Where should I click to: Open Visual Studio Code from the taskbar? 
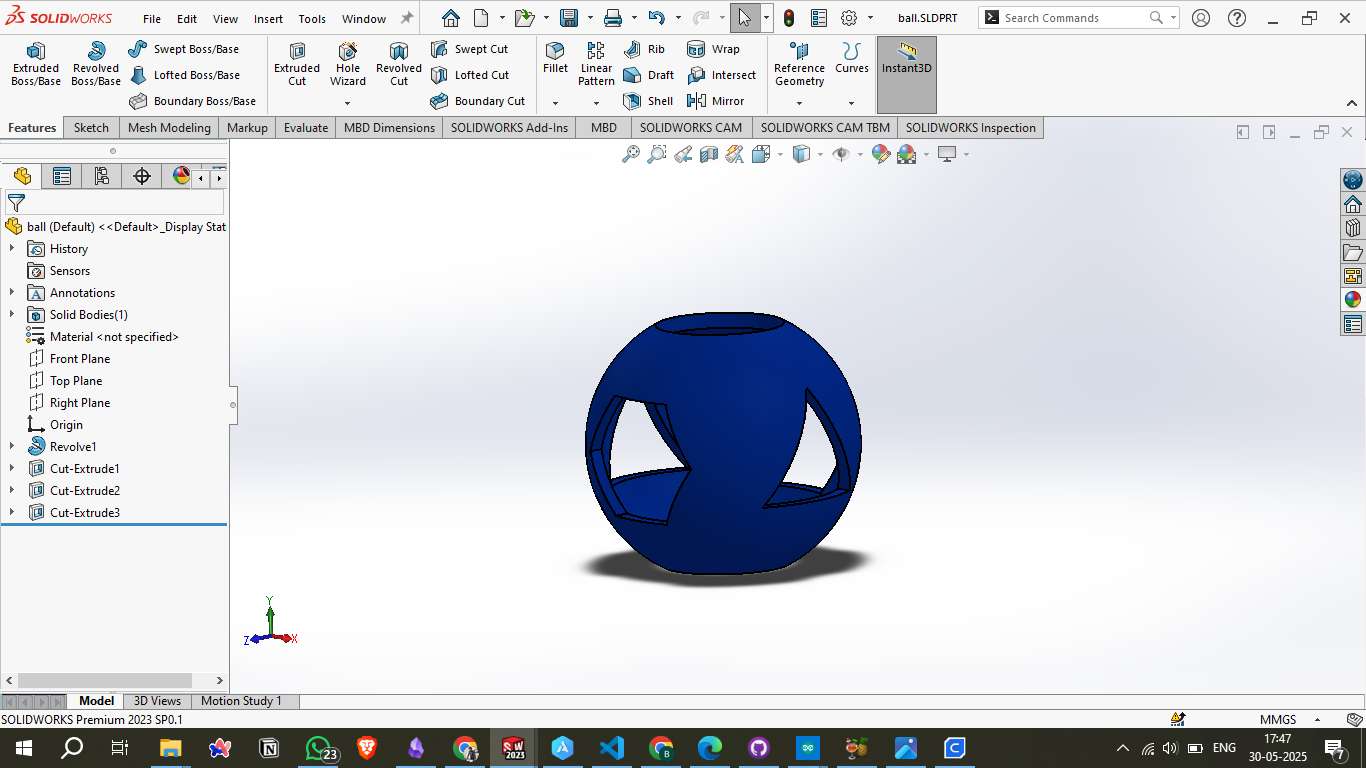[612, 748]
